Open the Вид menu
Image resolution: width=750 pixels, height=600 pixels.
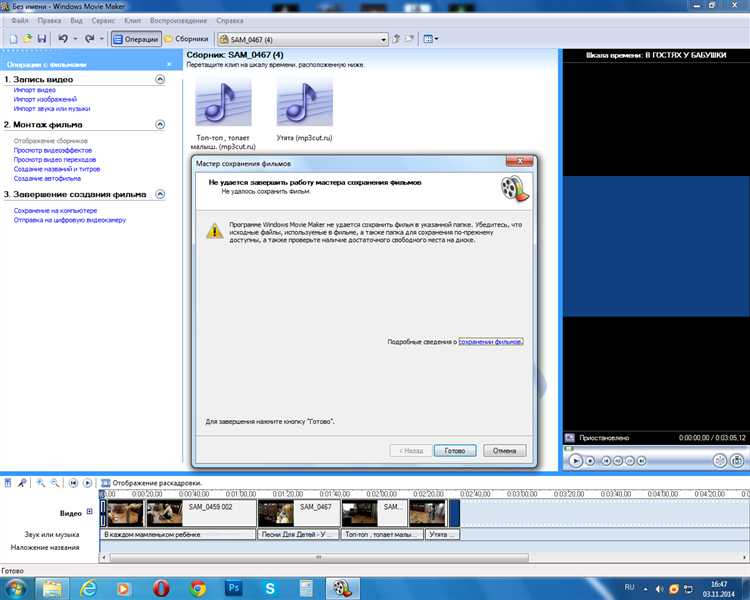[x=77, y=21]
